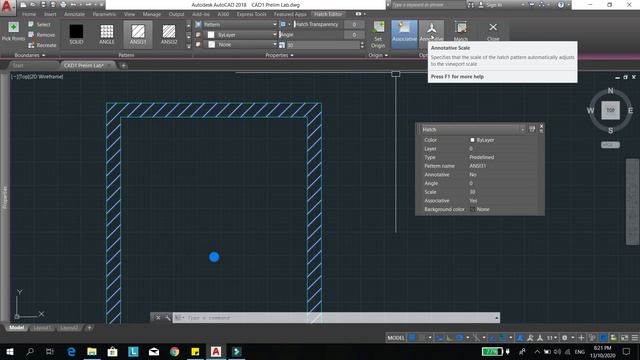
Task: Click the Hatch Transparency value field
Action: (x=354, y=24)
